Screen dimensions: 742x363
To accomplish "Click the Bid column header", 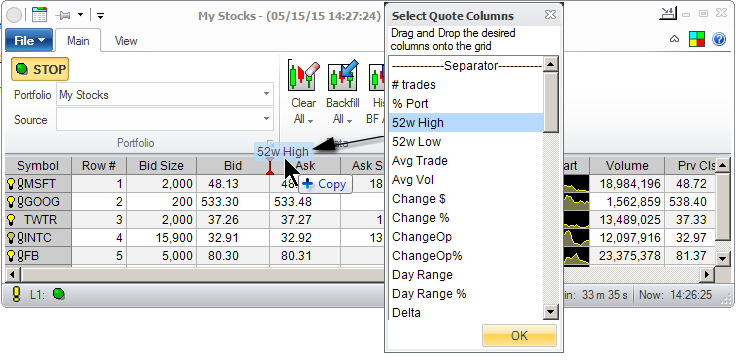I will [233, 166].
